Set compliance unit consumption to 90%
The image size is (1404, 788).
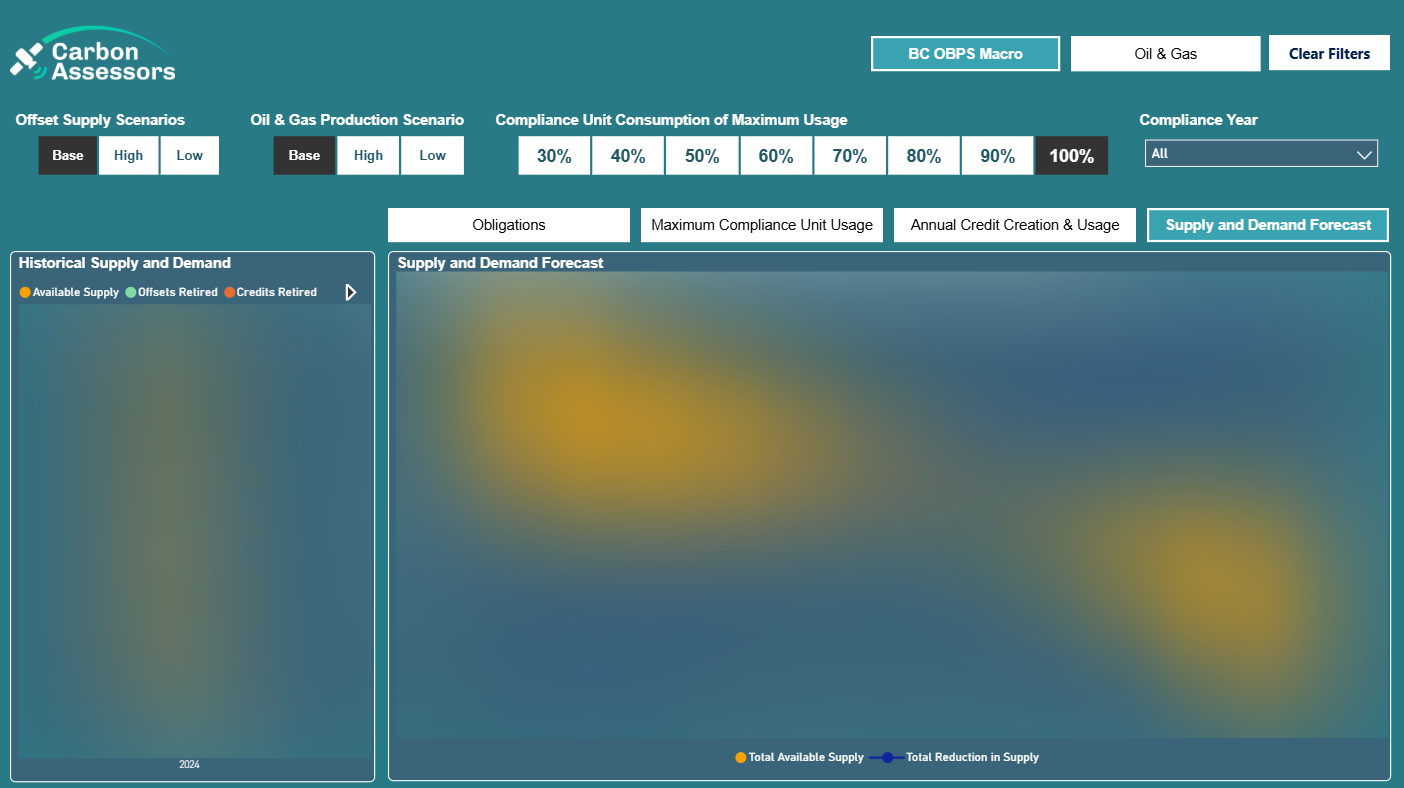[x=997, y=156]
